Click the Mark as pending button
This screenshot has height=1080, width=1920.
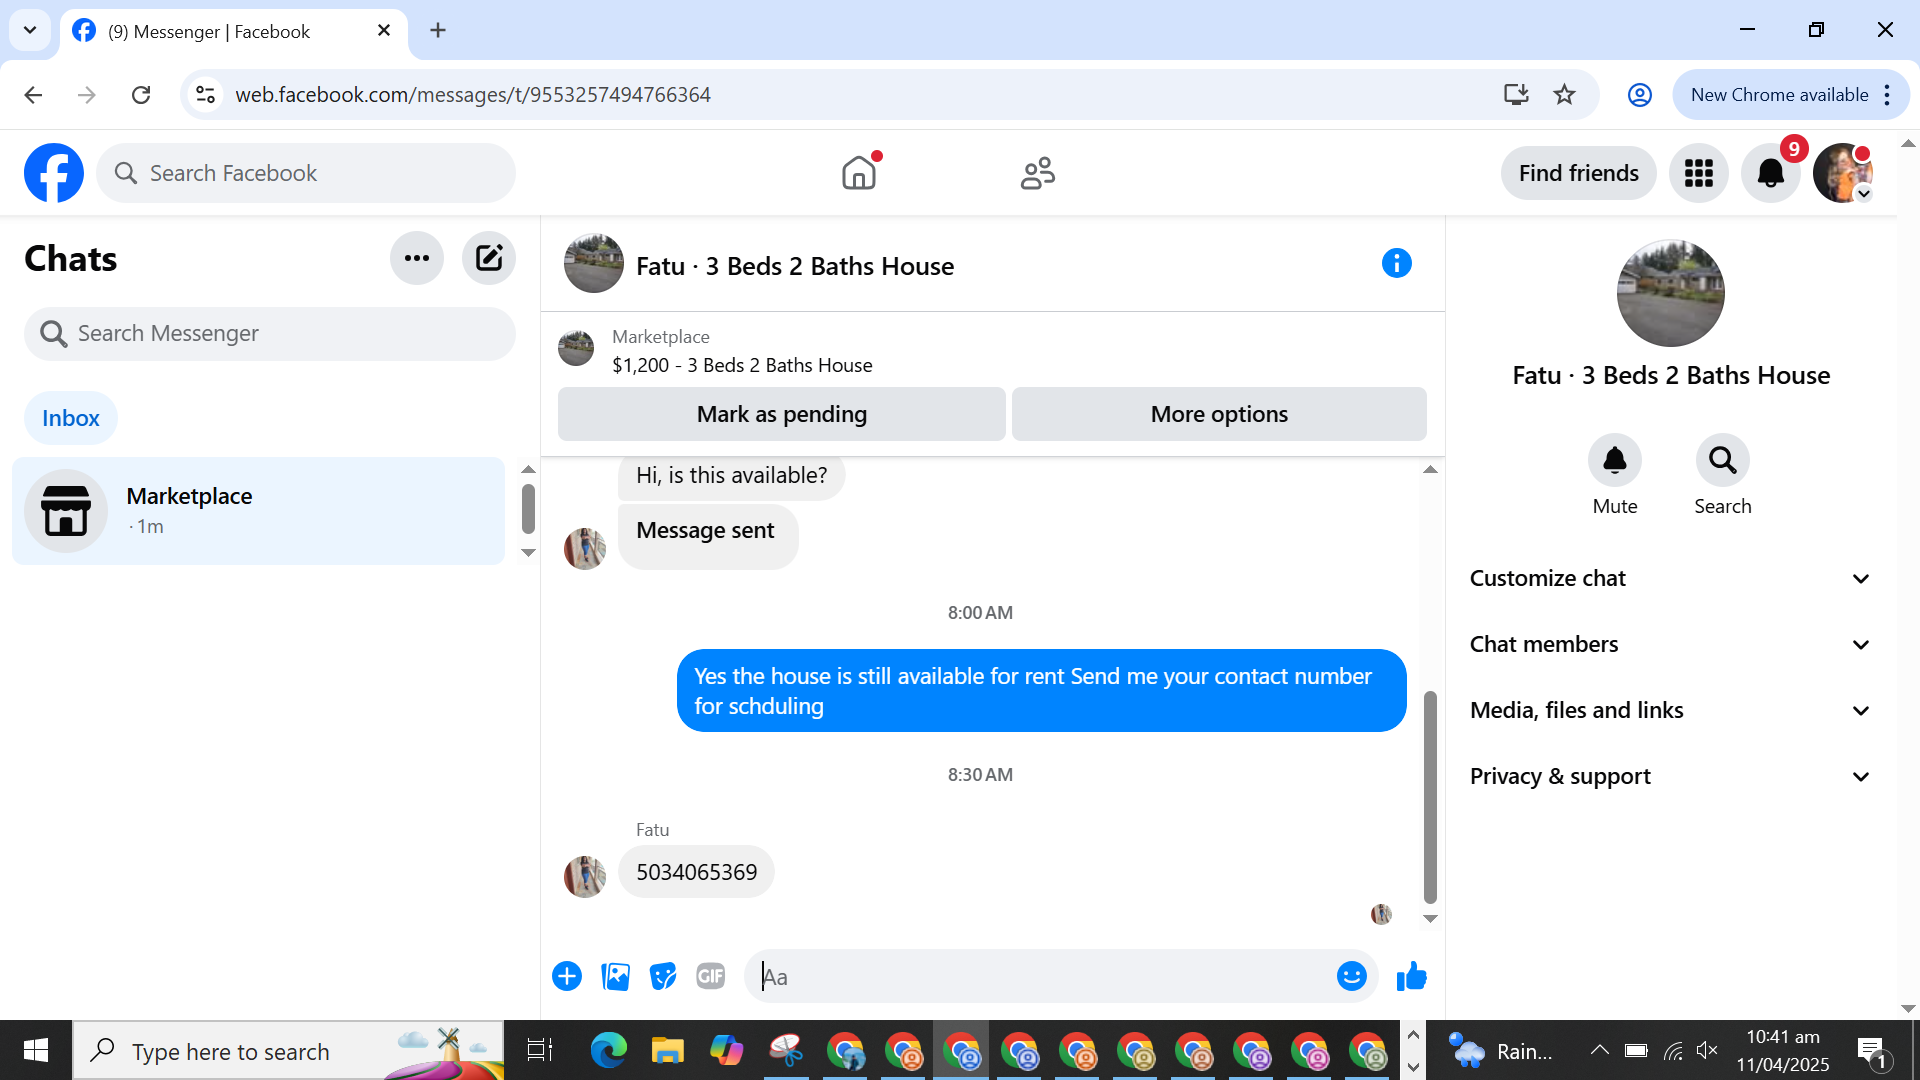click(781, 414)
